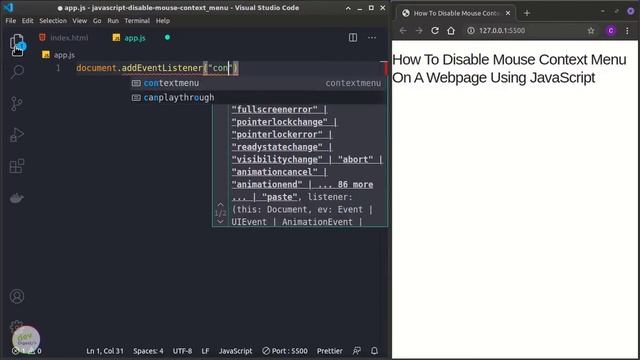Split the editor to the right
The width and height of the screenshot is (640, 360).
click(x=353, y=38)
